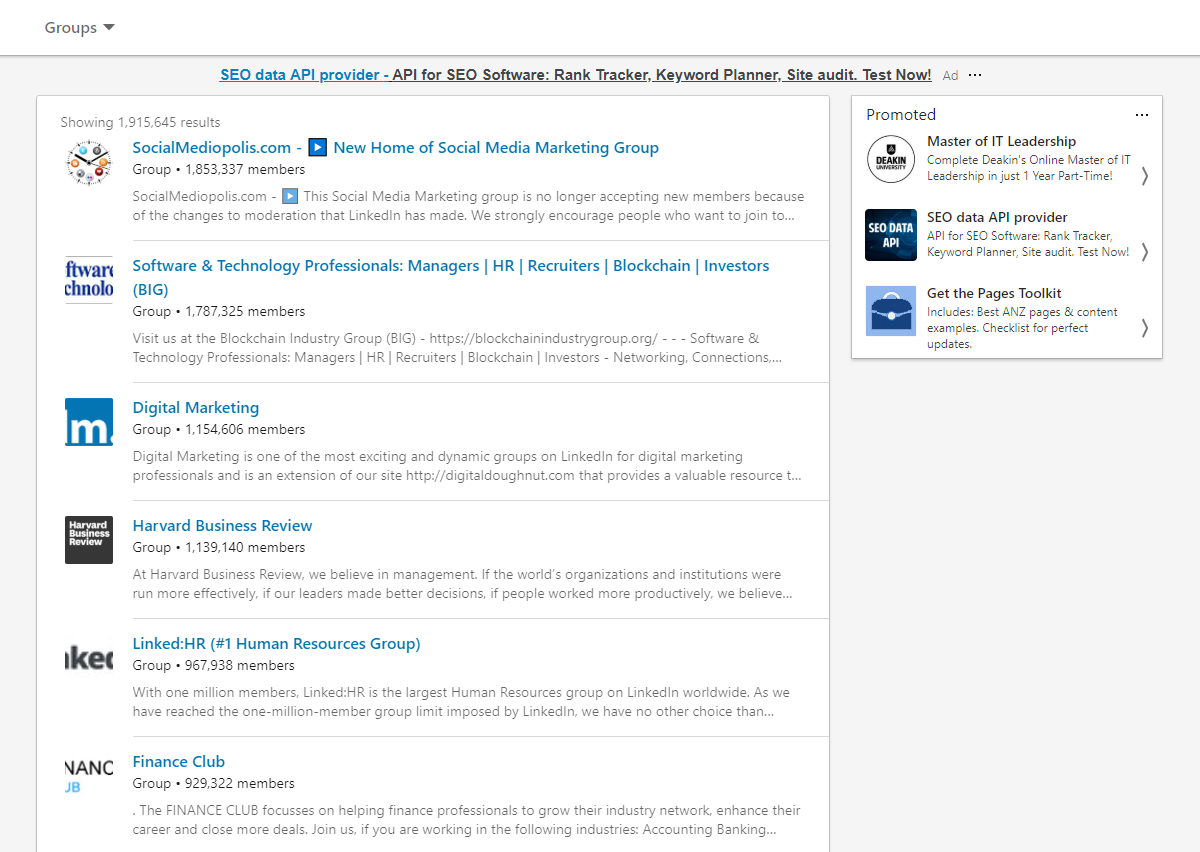Open the Finance Club group link
Viewport: 1200px width, 852px height.
(179, 762)
